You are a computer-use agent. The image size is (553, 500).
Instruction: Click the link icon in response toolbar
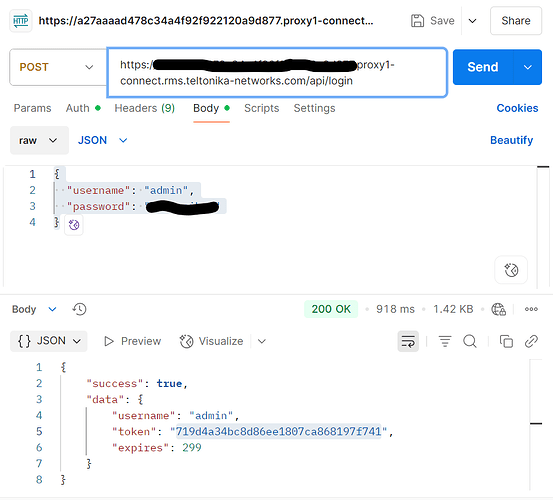[x=531, y=341]
